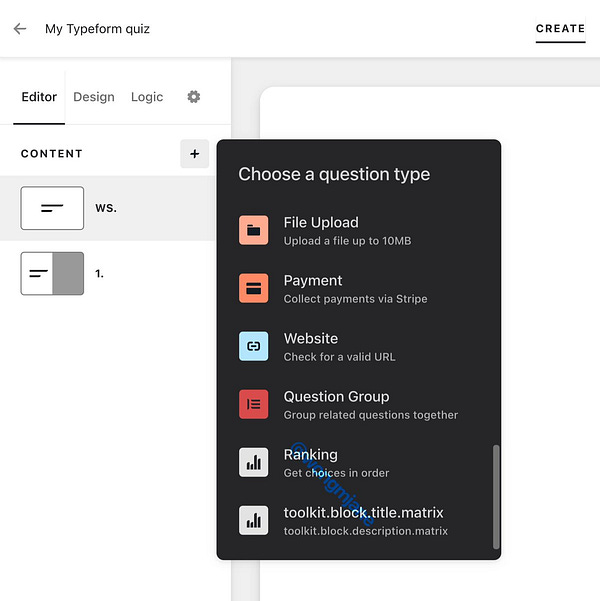600x601 pixels.
Task: Switch to the Design tab
Action: click(94, 97)
